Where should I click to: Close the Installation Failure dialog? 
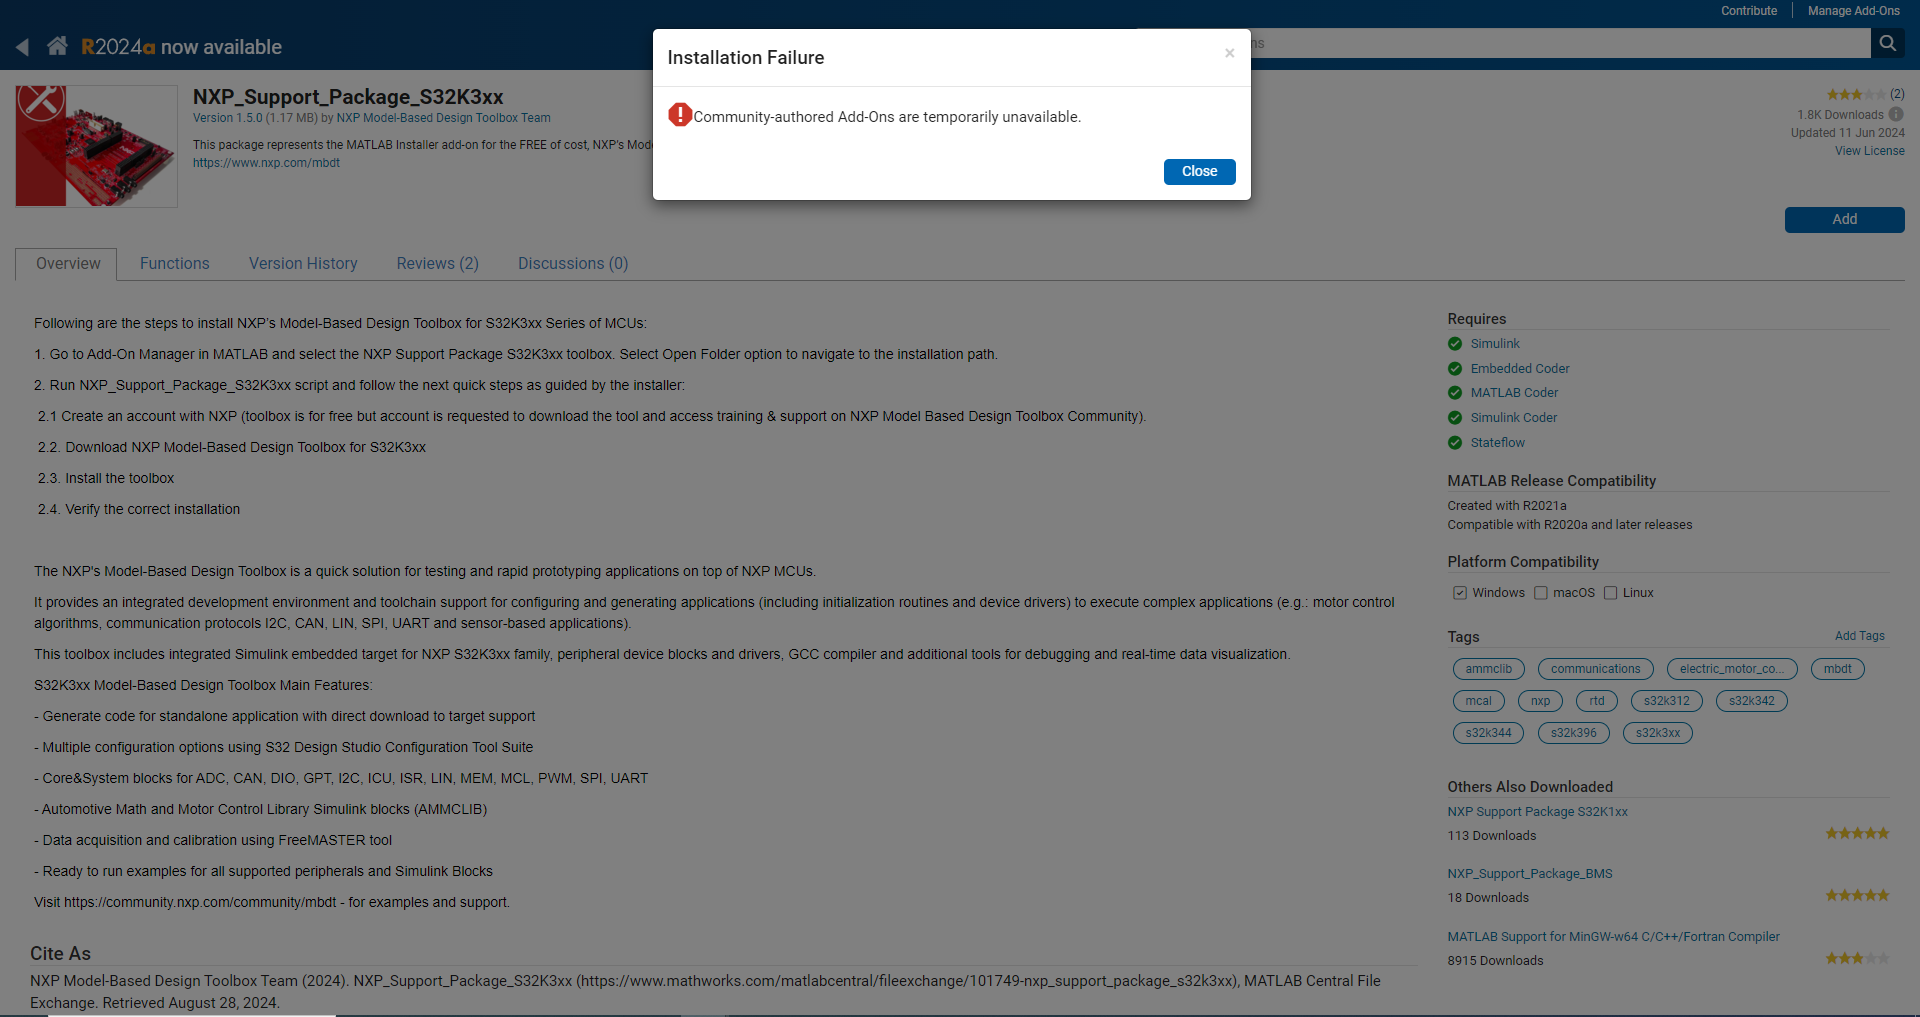click(x=1199, y=171)
